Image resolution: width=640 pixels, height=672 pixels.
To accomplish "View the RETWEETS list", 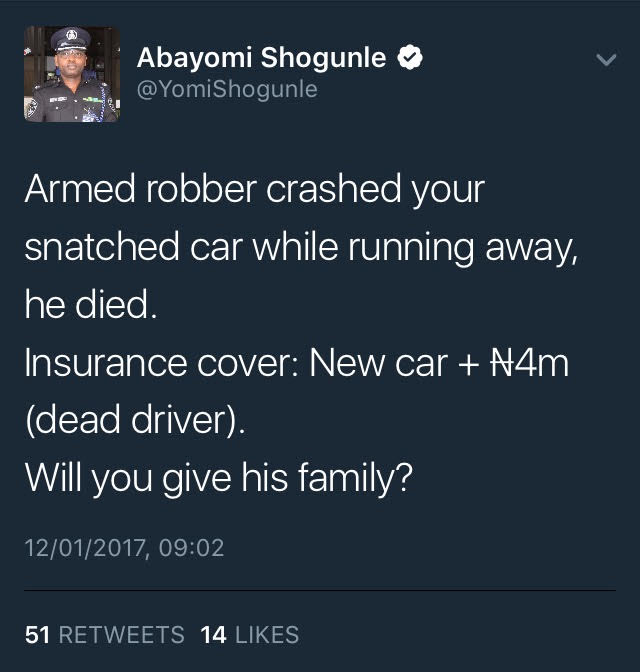I will [x=122, y=635].
